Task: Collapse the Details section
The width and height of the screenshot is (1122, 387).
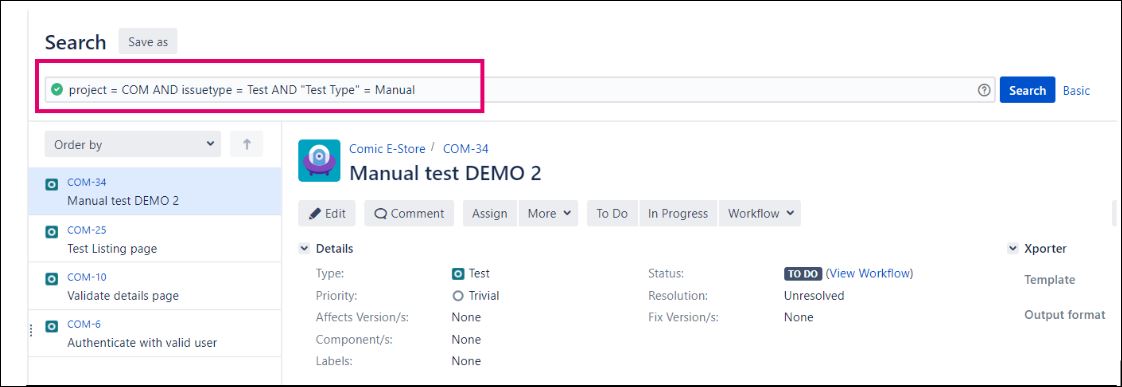Action: [304, 249]
